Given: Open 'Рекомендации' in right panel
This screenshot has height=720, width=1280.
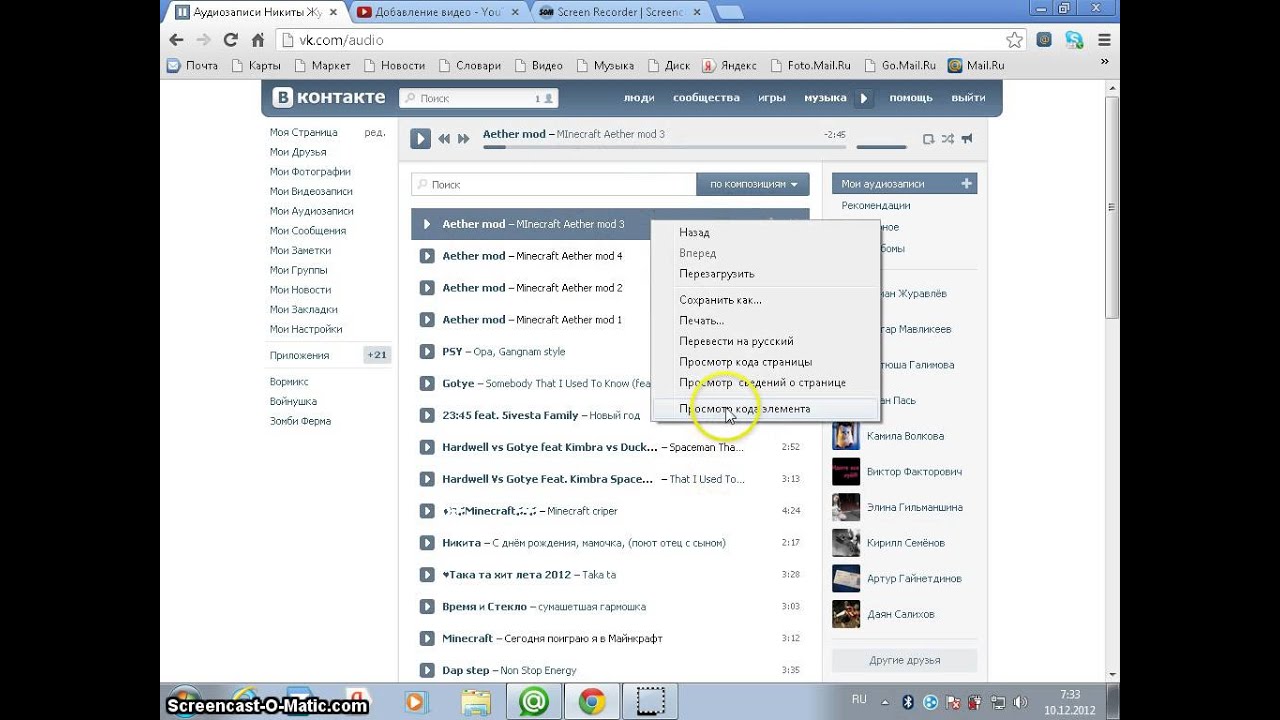Looking at the screenshot, I should [x=876, y=205].
